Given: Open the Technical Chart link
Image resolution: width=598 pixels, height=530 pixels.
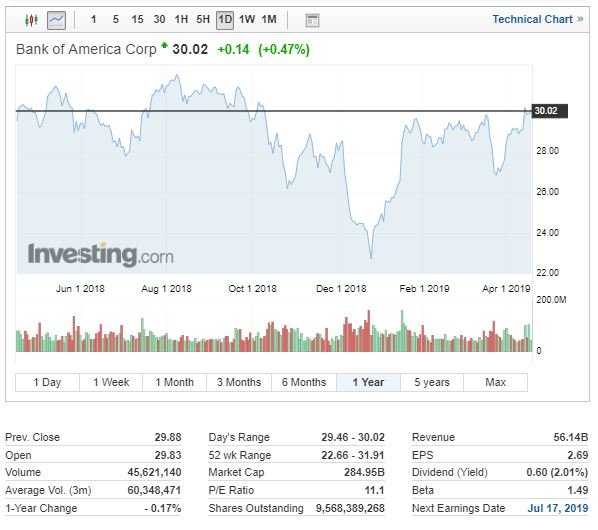Looking at the screenshot, I should tap(538, 19).
